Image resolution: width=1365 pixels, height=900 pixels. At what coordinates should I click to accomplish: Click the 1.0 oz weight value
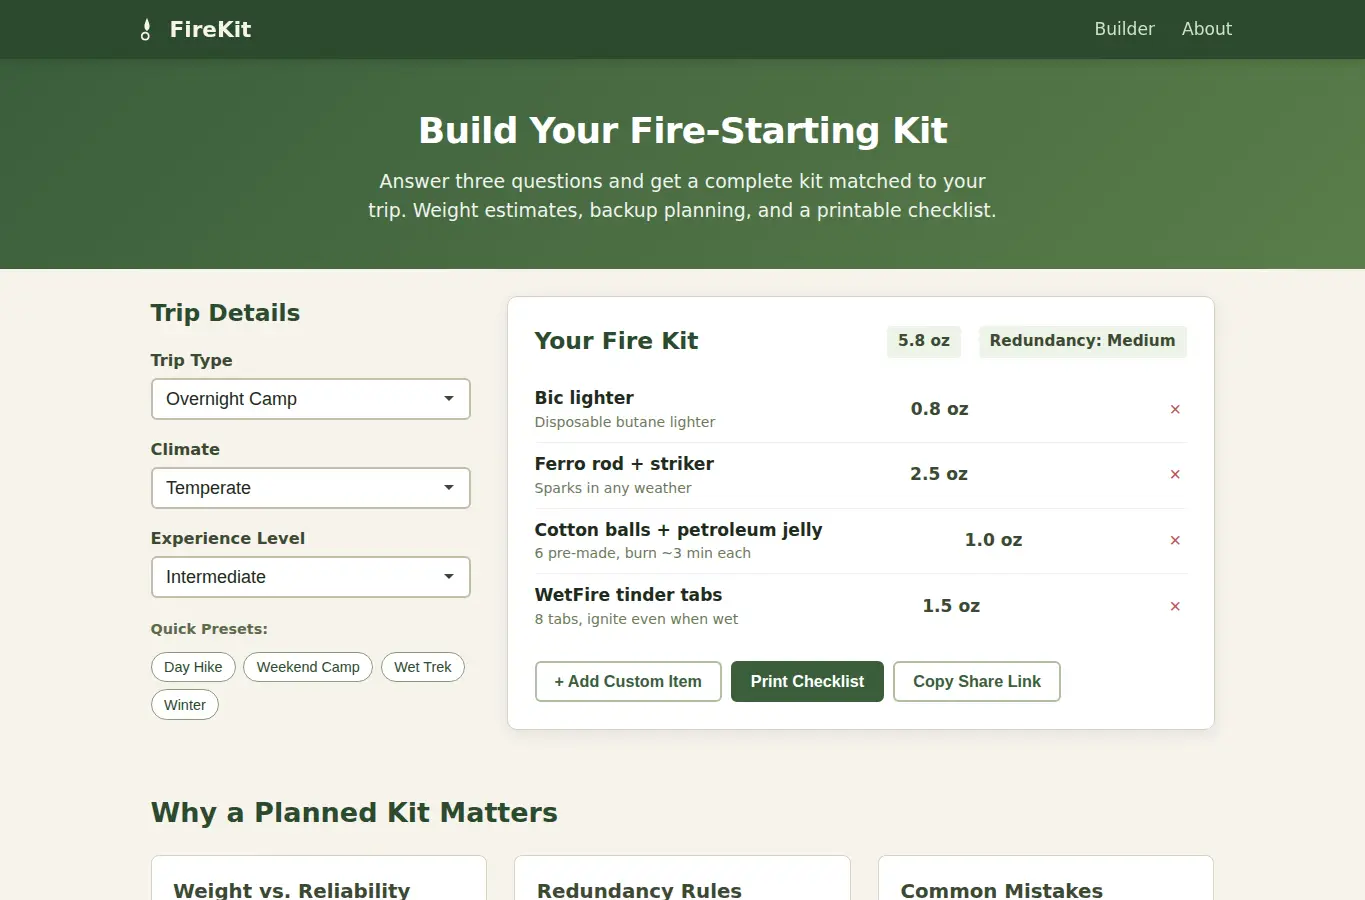tap(993, 540)
